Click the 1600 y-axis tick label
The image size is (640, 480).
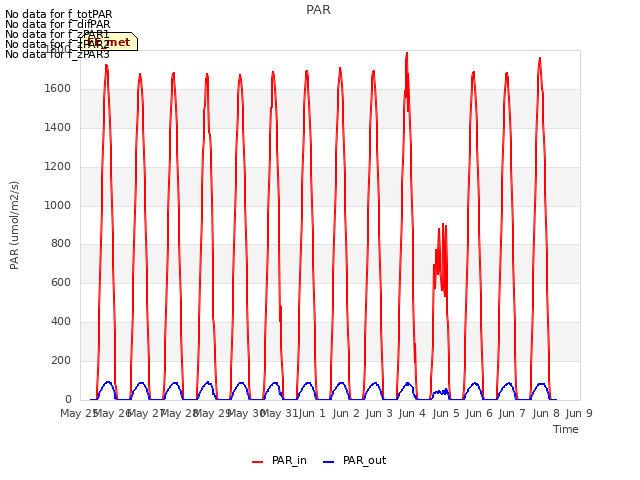[58, 89]
